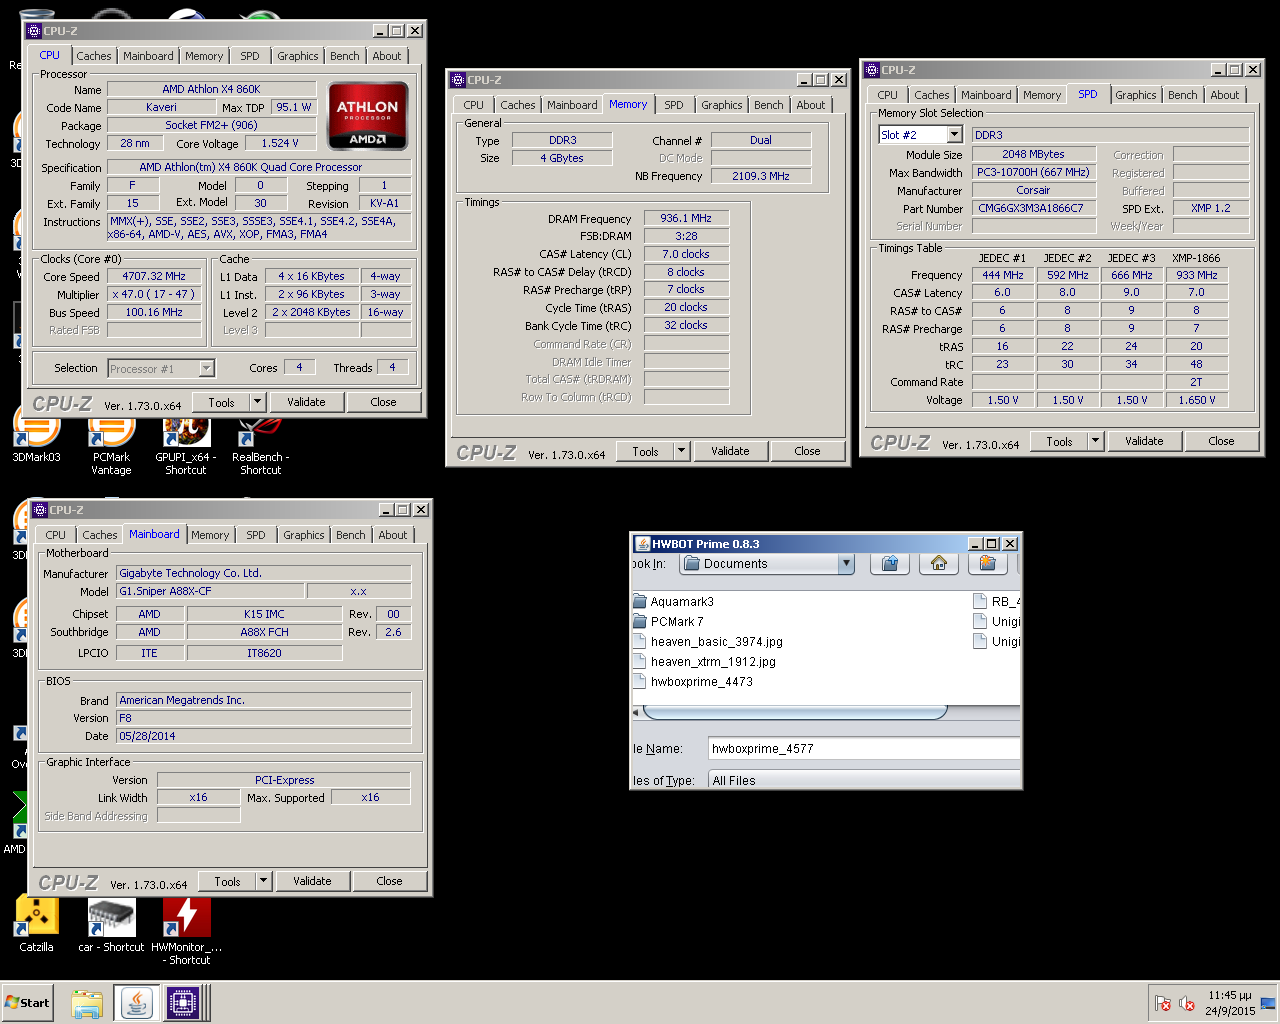
Task: Click the Start button on taskbar
Action: coord(28,1002)
